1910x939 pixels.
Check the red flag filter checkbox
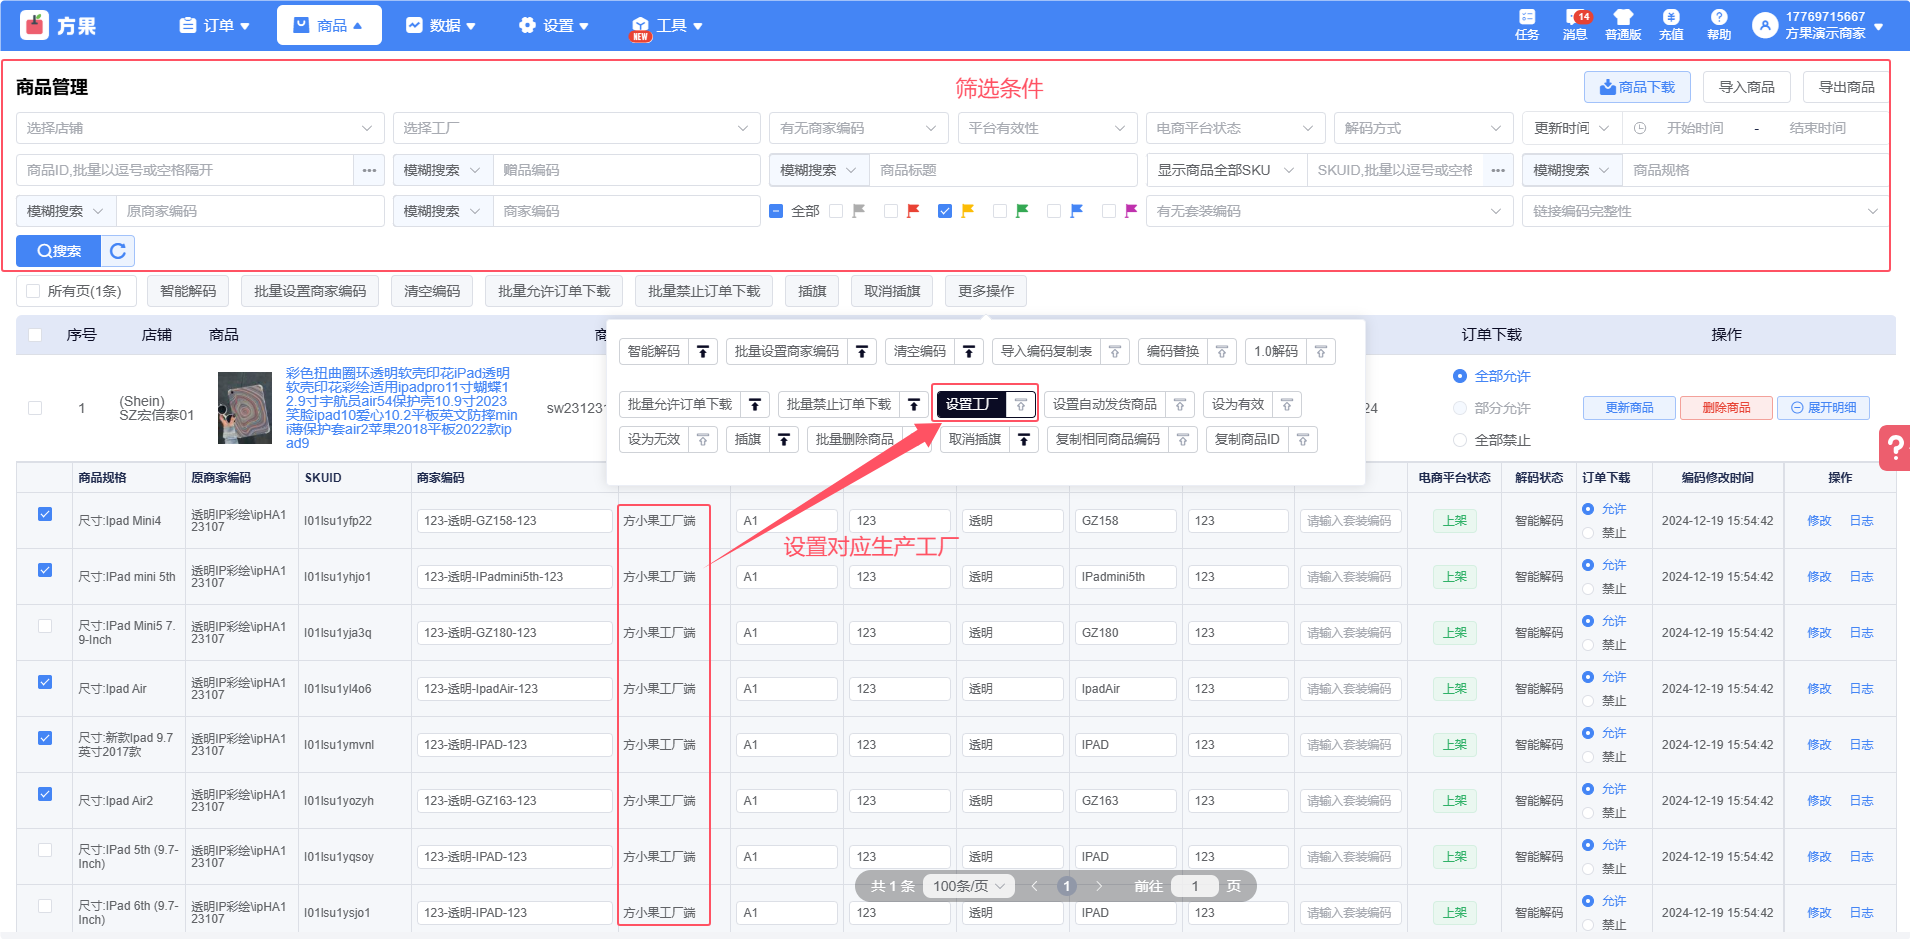(890, 211)
